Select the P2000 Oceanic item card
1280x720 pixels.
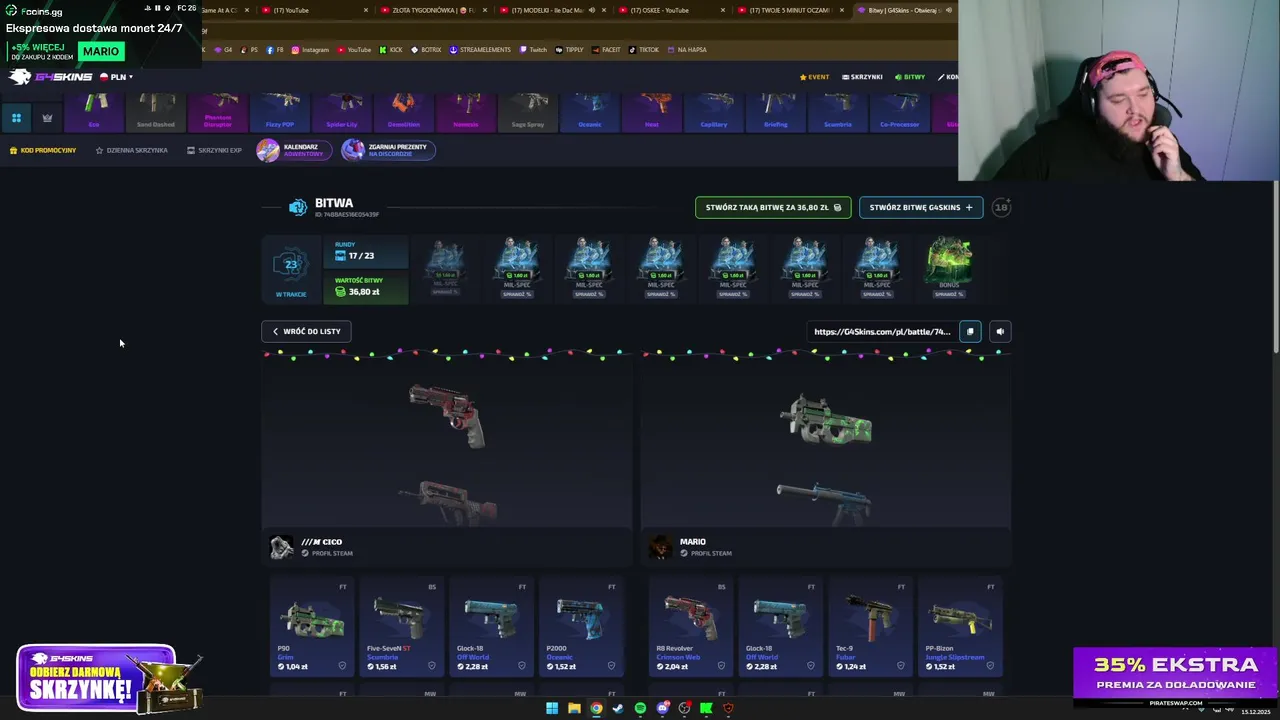point(581,628)
